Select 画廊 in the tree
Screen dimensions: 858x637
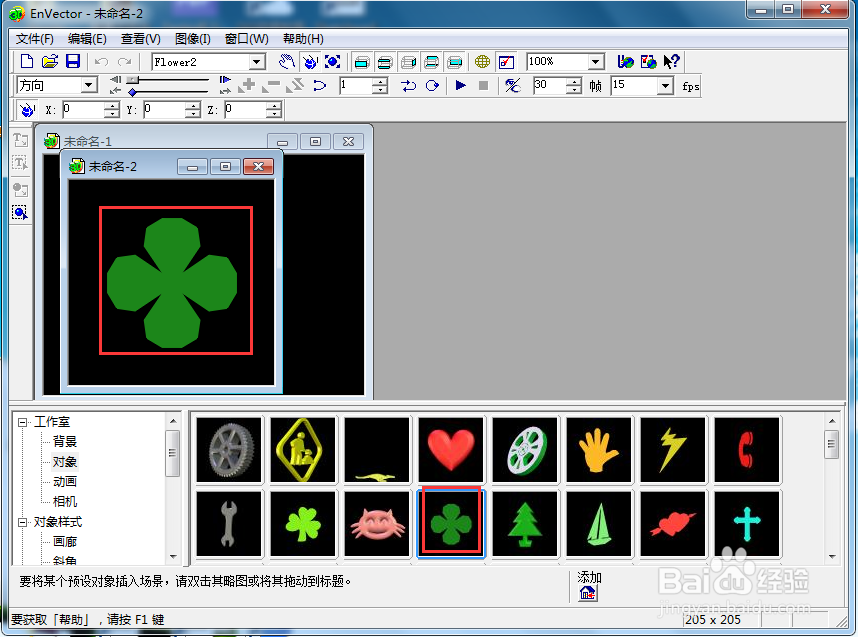(65, 542)
